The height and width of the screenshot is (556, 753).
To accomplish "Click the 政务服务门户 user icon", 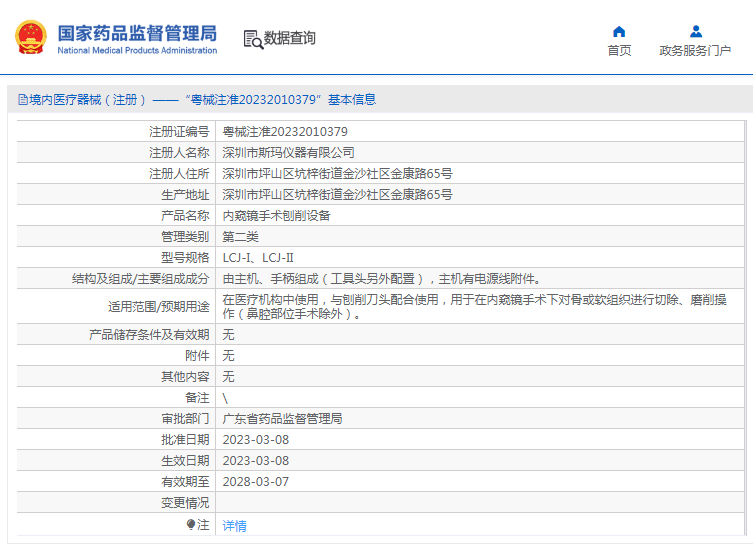I will [x=696, y=32].
